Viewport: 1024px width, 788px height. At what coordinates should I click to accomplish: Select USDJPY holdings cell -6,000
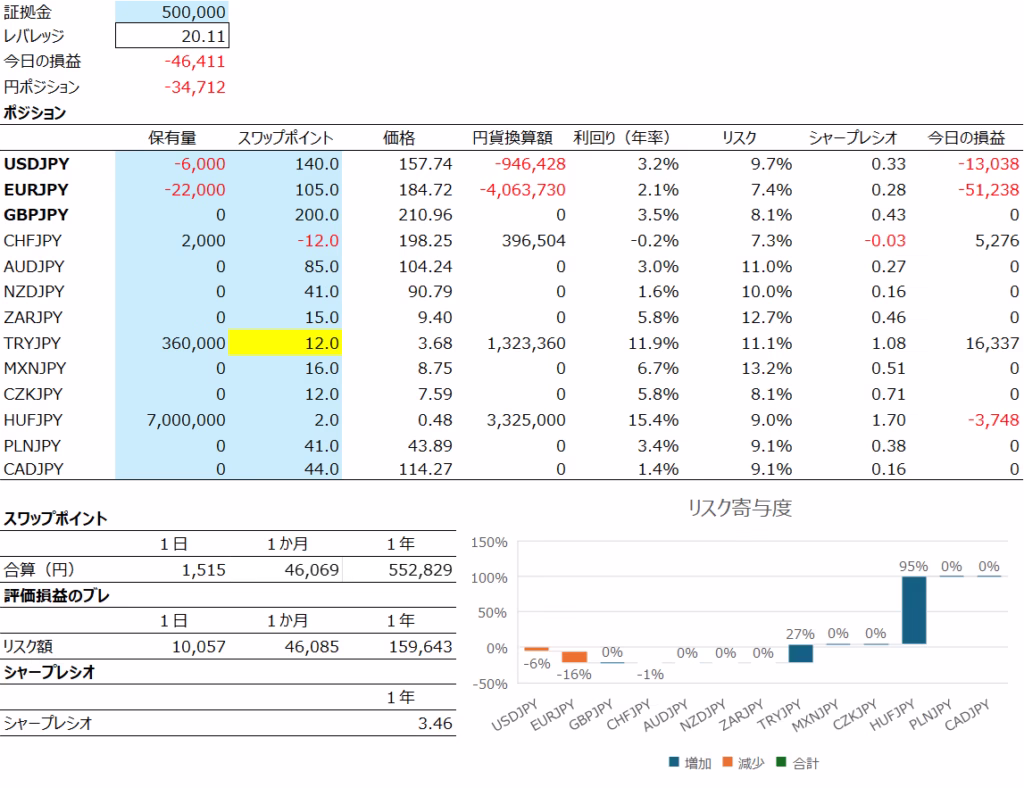pos(172,164)
